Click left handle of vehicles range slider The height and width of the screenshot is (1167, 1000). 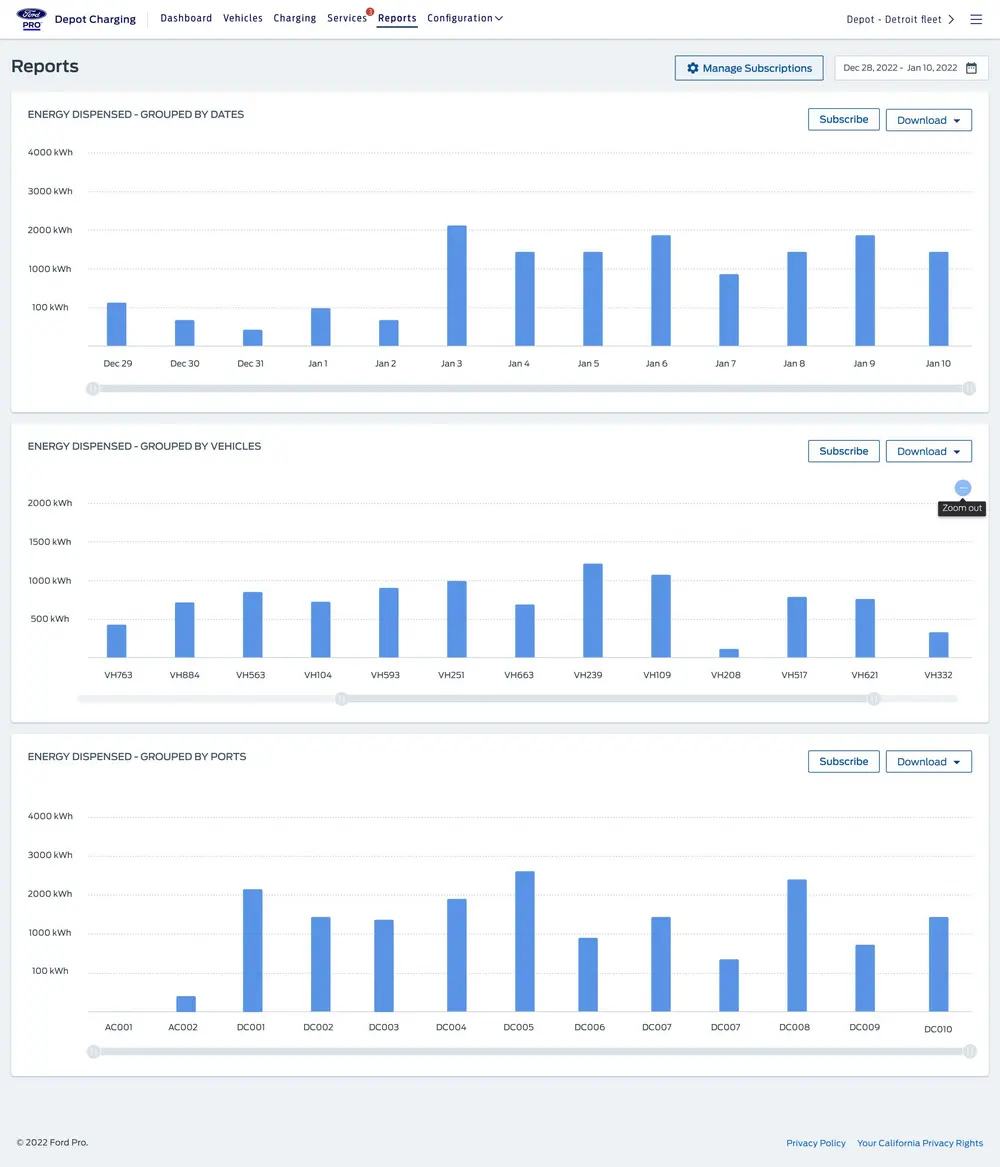coord(341,699)
